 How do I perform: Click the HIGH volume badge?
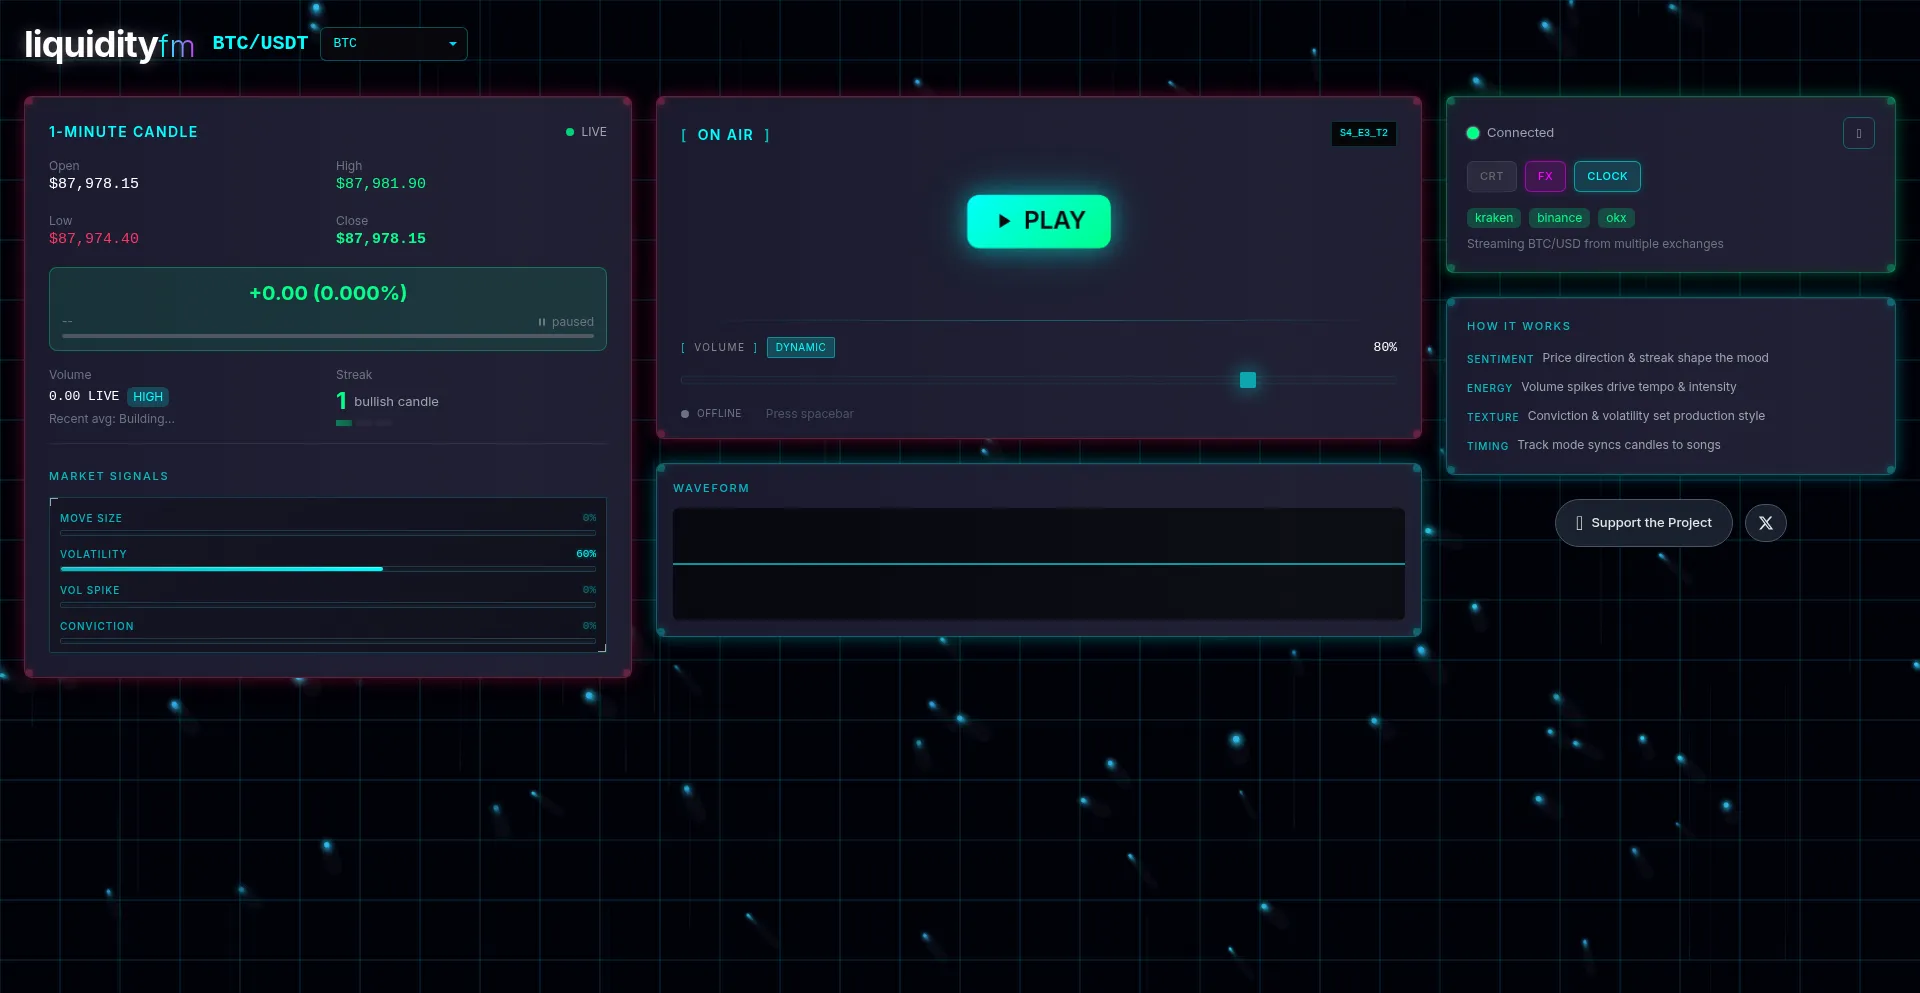click(x=148, y=397)
